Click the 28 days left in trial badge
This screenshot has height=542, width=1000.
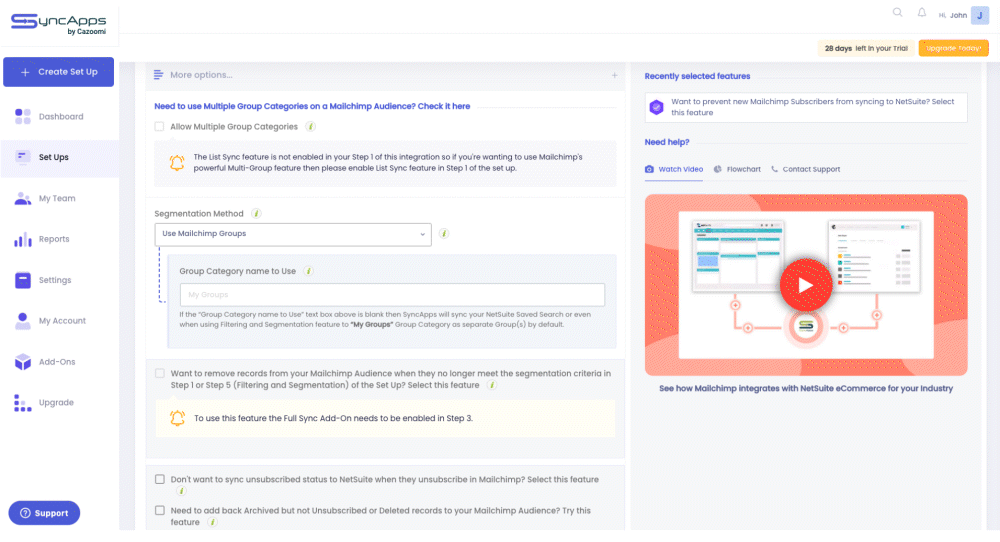[866, 48]
